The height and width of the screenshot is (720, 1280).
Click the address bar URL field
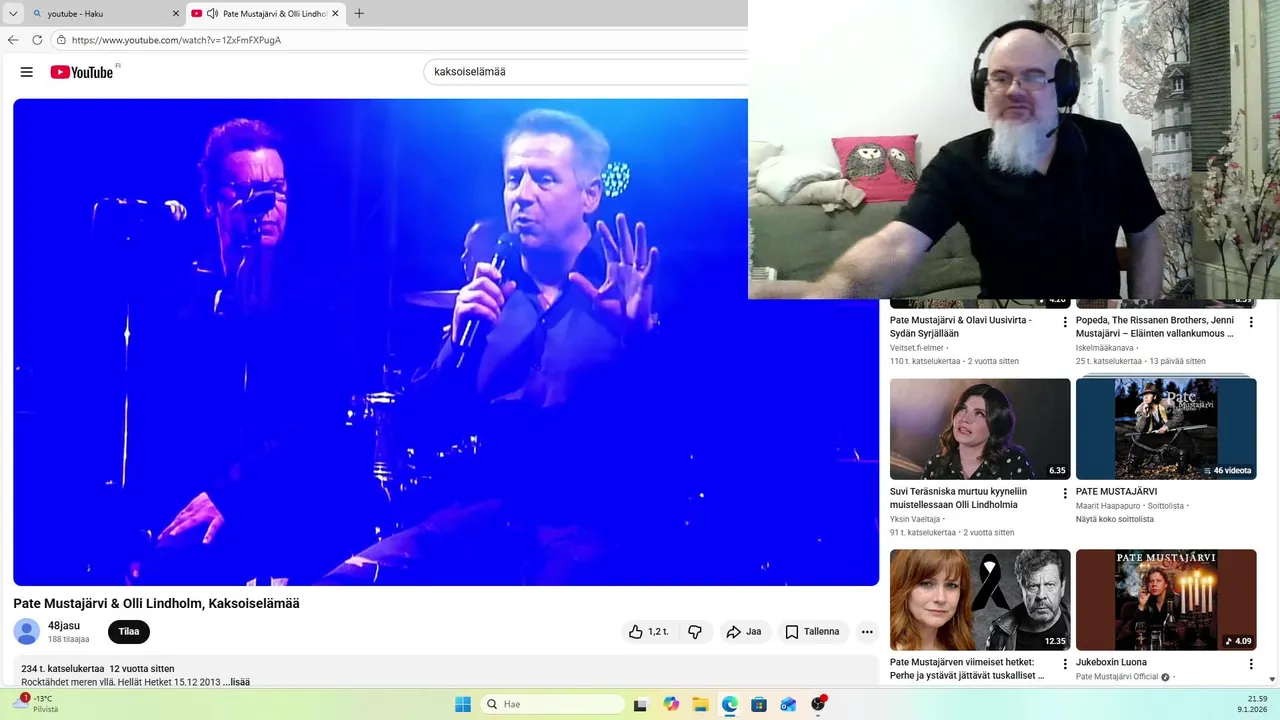(x=400, y=40)
